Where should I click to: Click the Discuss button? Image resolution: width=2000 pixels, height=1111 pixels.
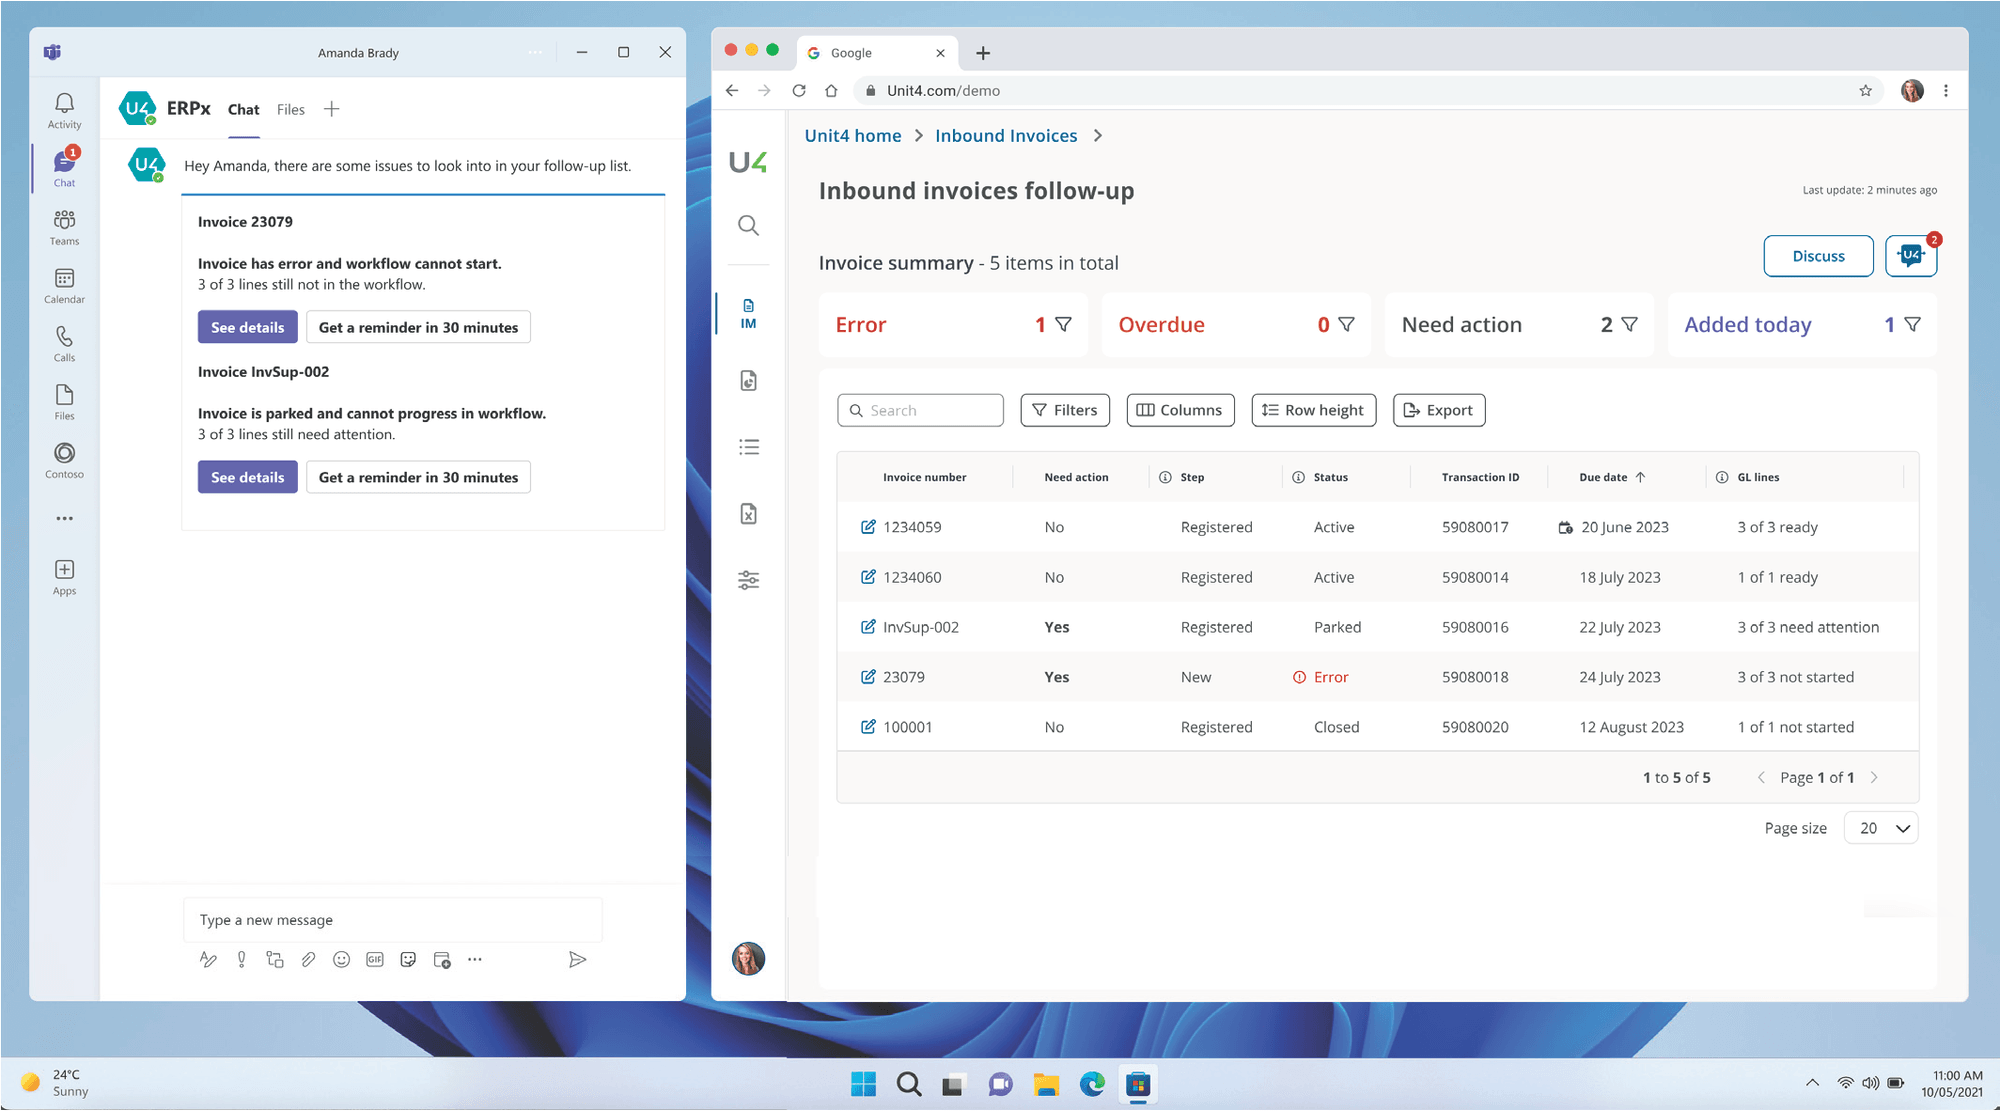click(1818, 256)
